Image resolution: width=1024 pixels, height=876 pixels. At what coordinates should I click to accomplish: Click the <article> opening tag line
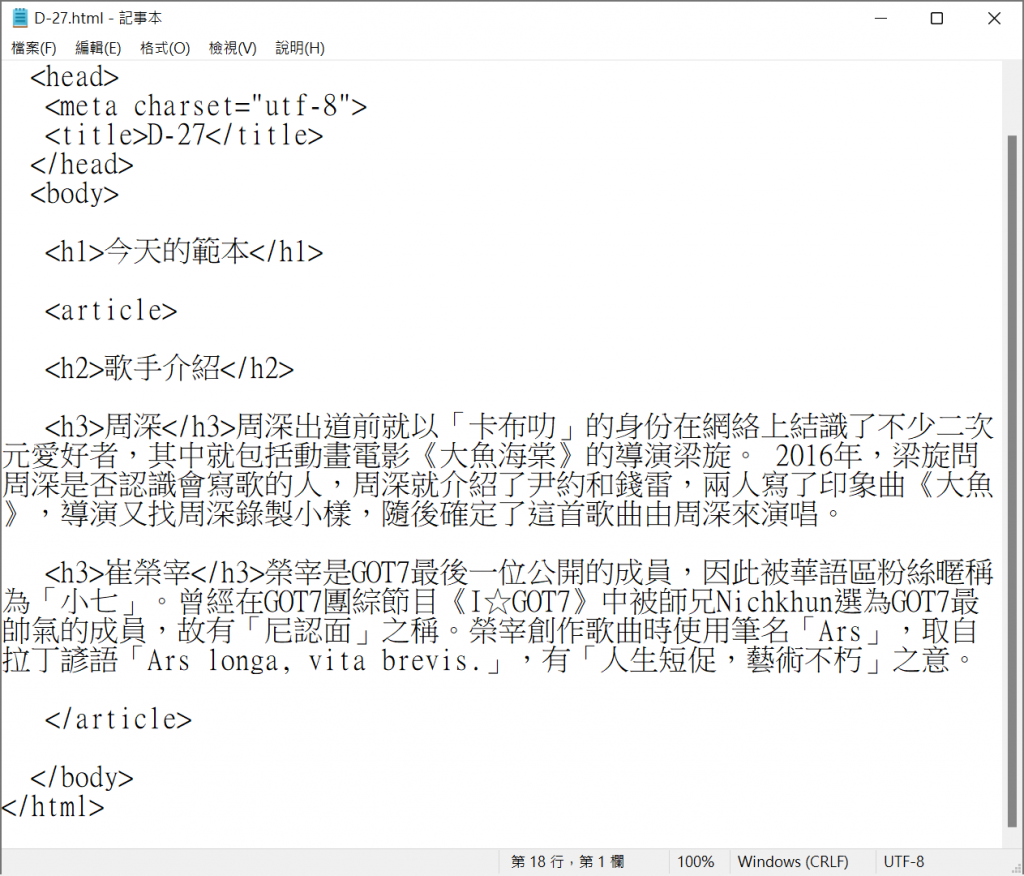click(x=111, y=310)
